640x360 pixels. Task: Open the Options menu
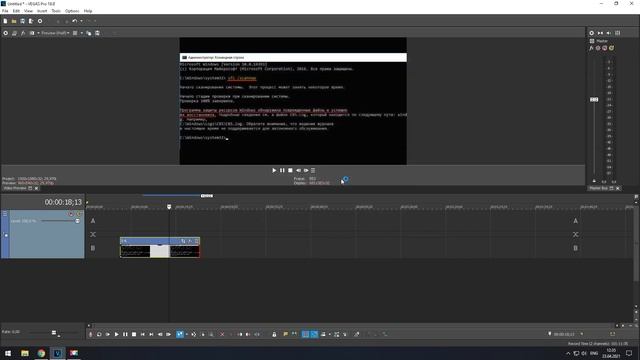click(x=72, y=11)
